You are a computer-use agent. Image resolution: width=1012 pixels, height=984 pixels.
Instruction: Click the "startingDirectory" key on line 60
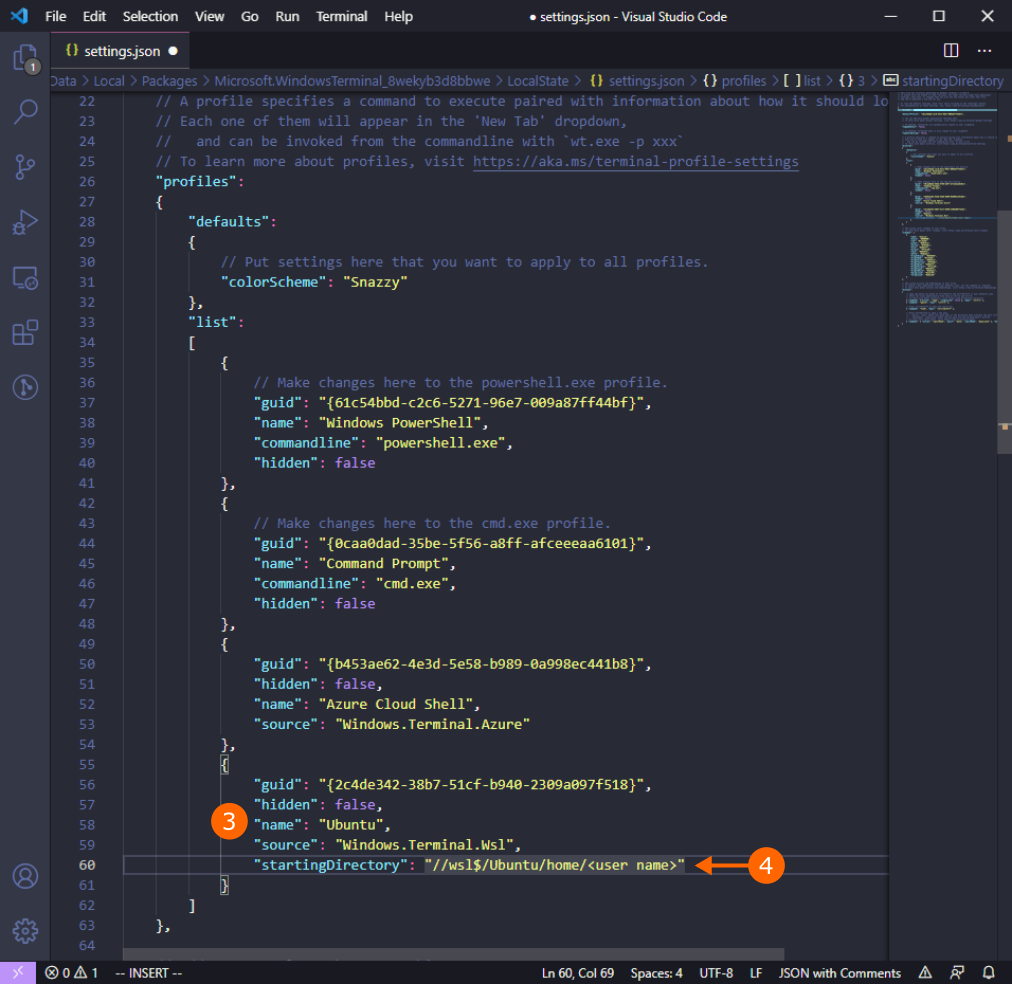point(330,865)
